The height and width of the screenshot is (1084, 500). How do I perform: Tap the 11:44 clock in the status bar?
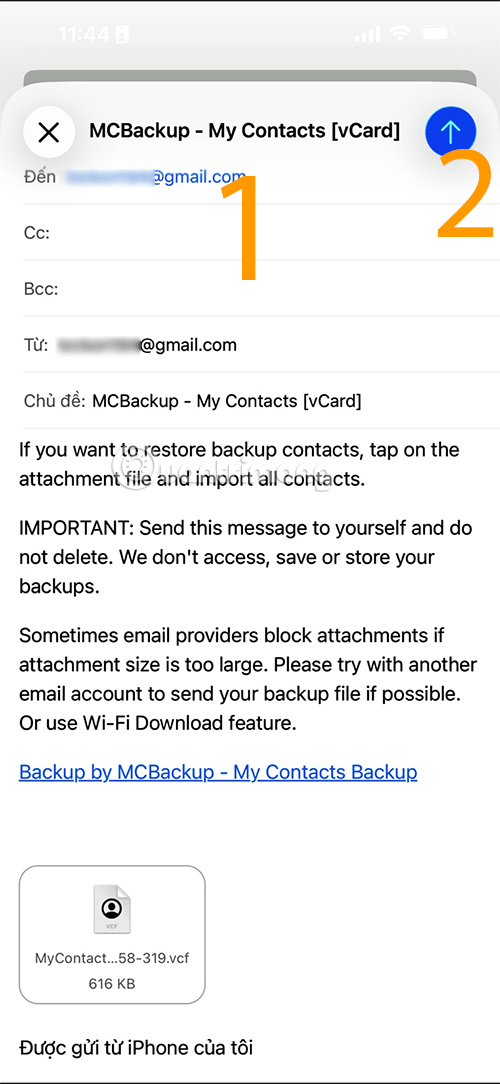pos(83,35)
